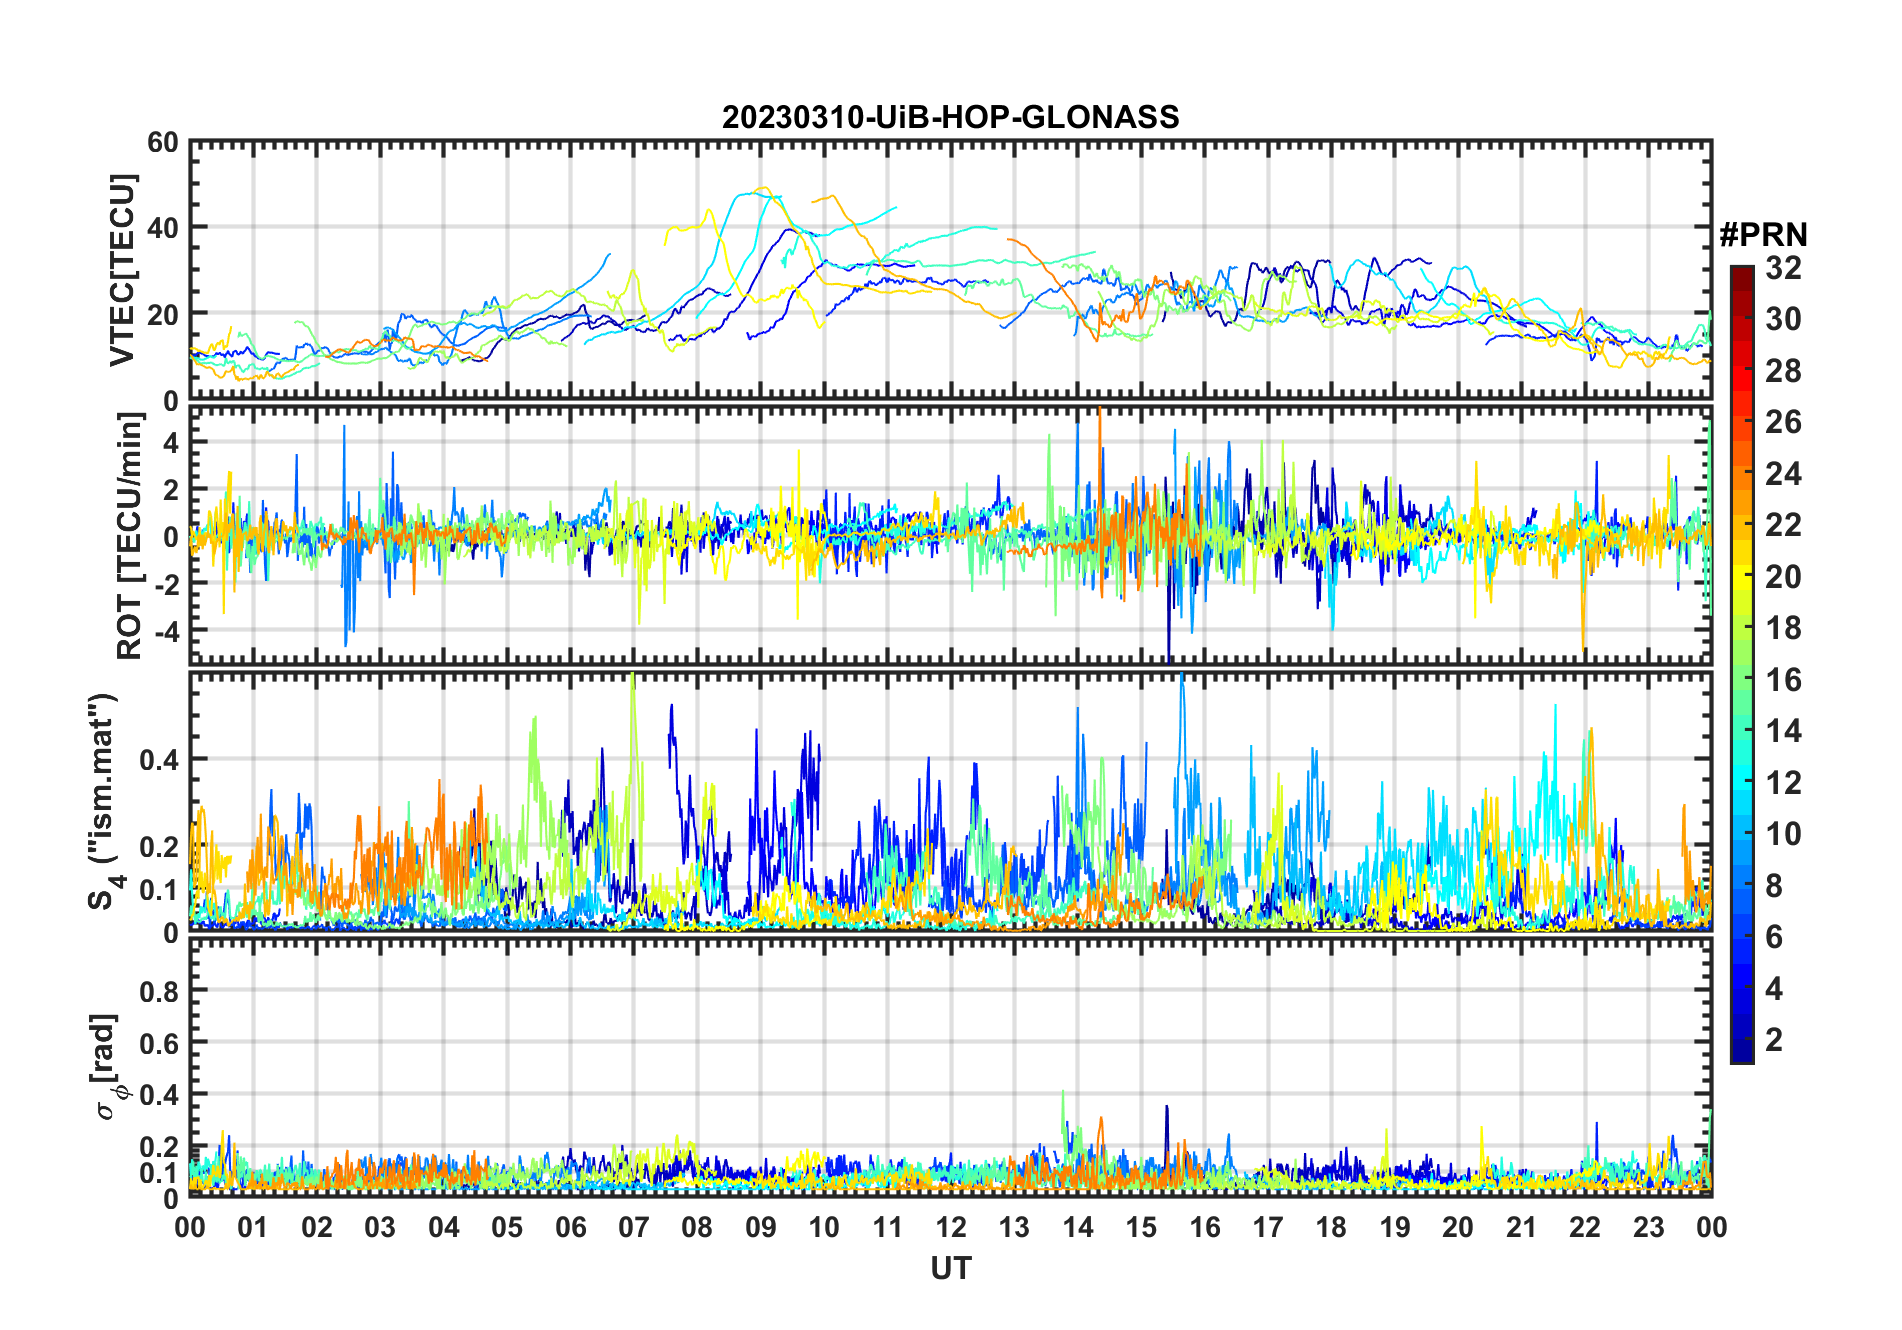The image size is (1902, 1330).
Task: Click the "19" UT axis tick label
Action: tap(1394, 1227)
